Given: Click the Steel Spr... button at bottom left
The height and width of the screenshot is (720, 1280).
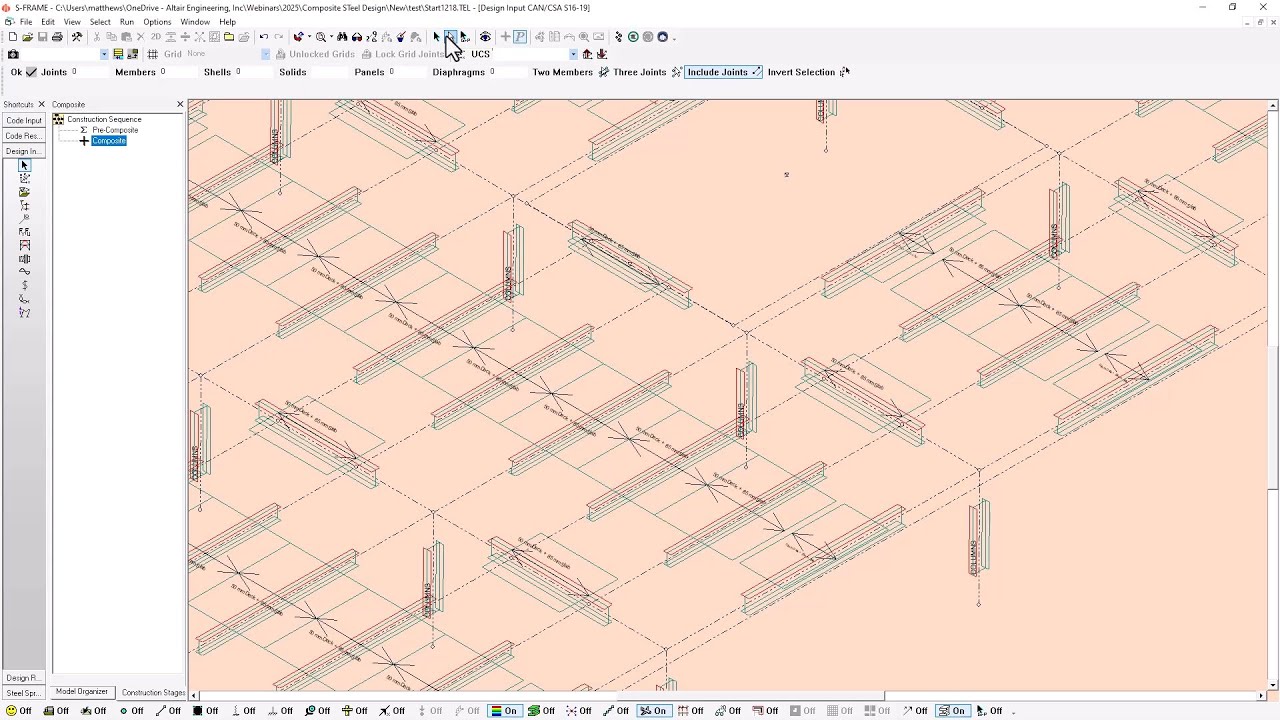Looking at the screenshot, I should (x=24, y=693).
